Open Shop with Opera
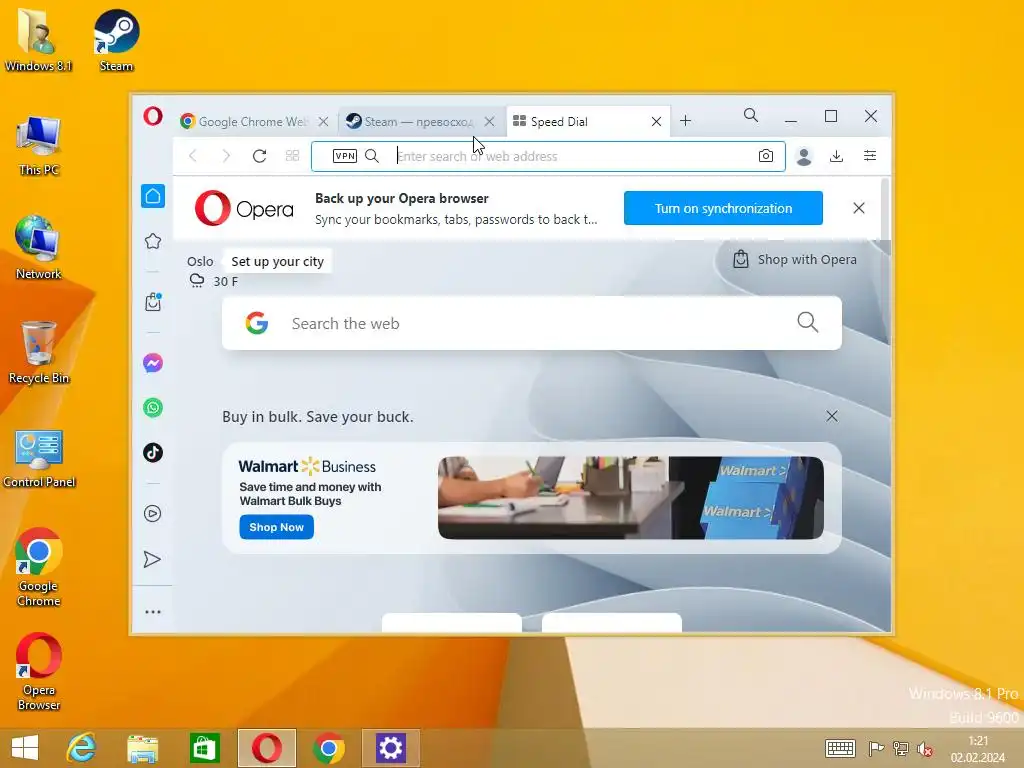 click(795, 259)
